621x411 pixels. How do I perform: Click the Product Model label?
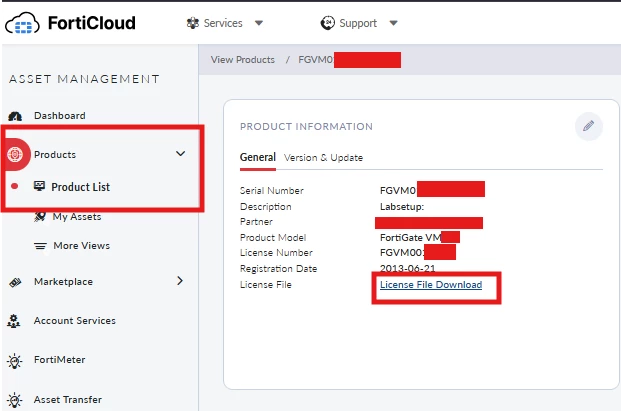tap(273, 238)
